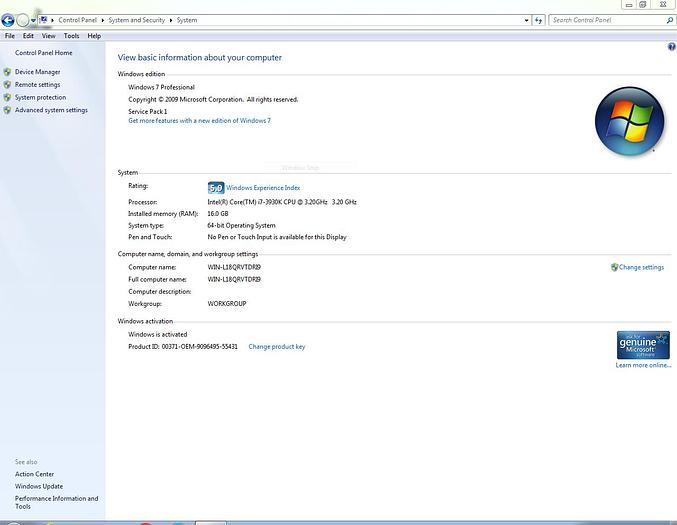Click the search magnifier icon in the search box
Viewport: 677px width, 525px height.
click(669, 19)
